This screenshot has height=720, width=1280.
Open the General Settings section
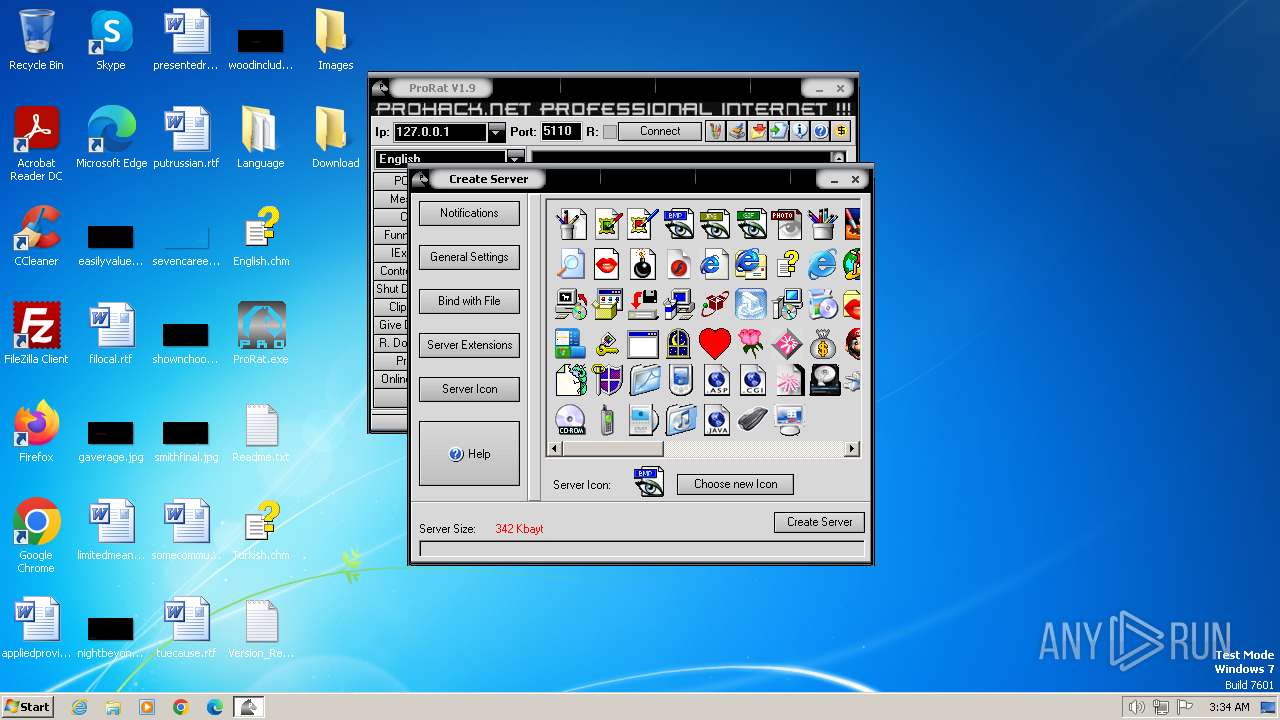tap(469, 257)
